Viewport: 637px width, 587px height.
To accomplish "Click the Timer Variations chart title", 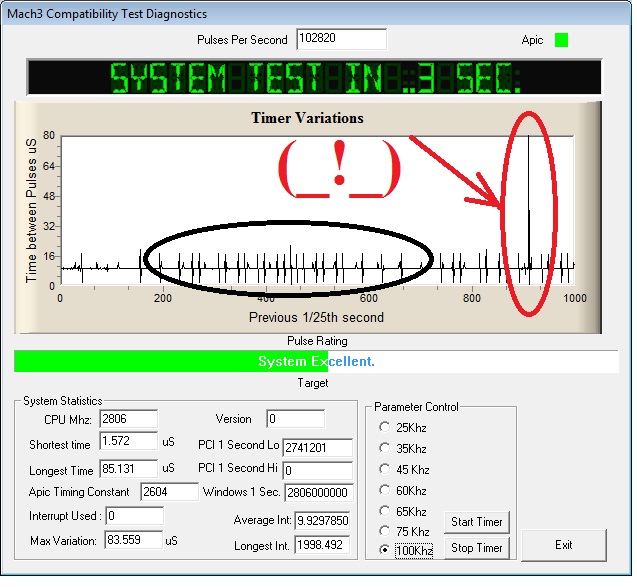I will click(307, 118).
